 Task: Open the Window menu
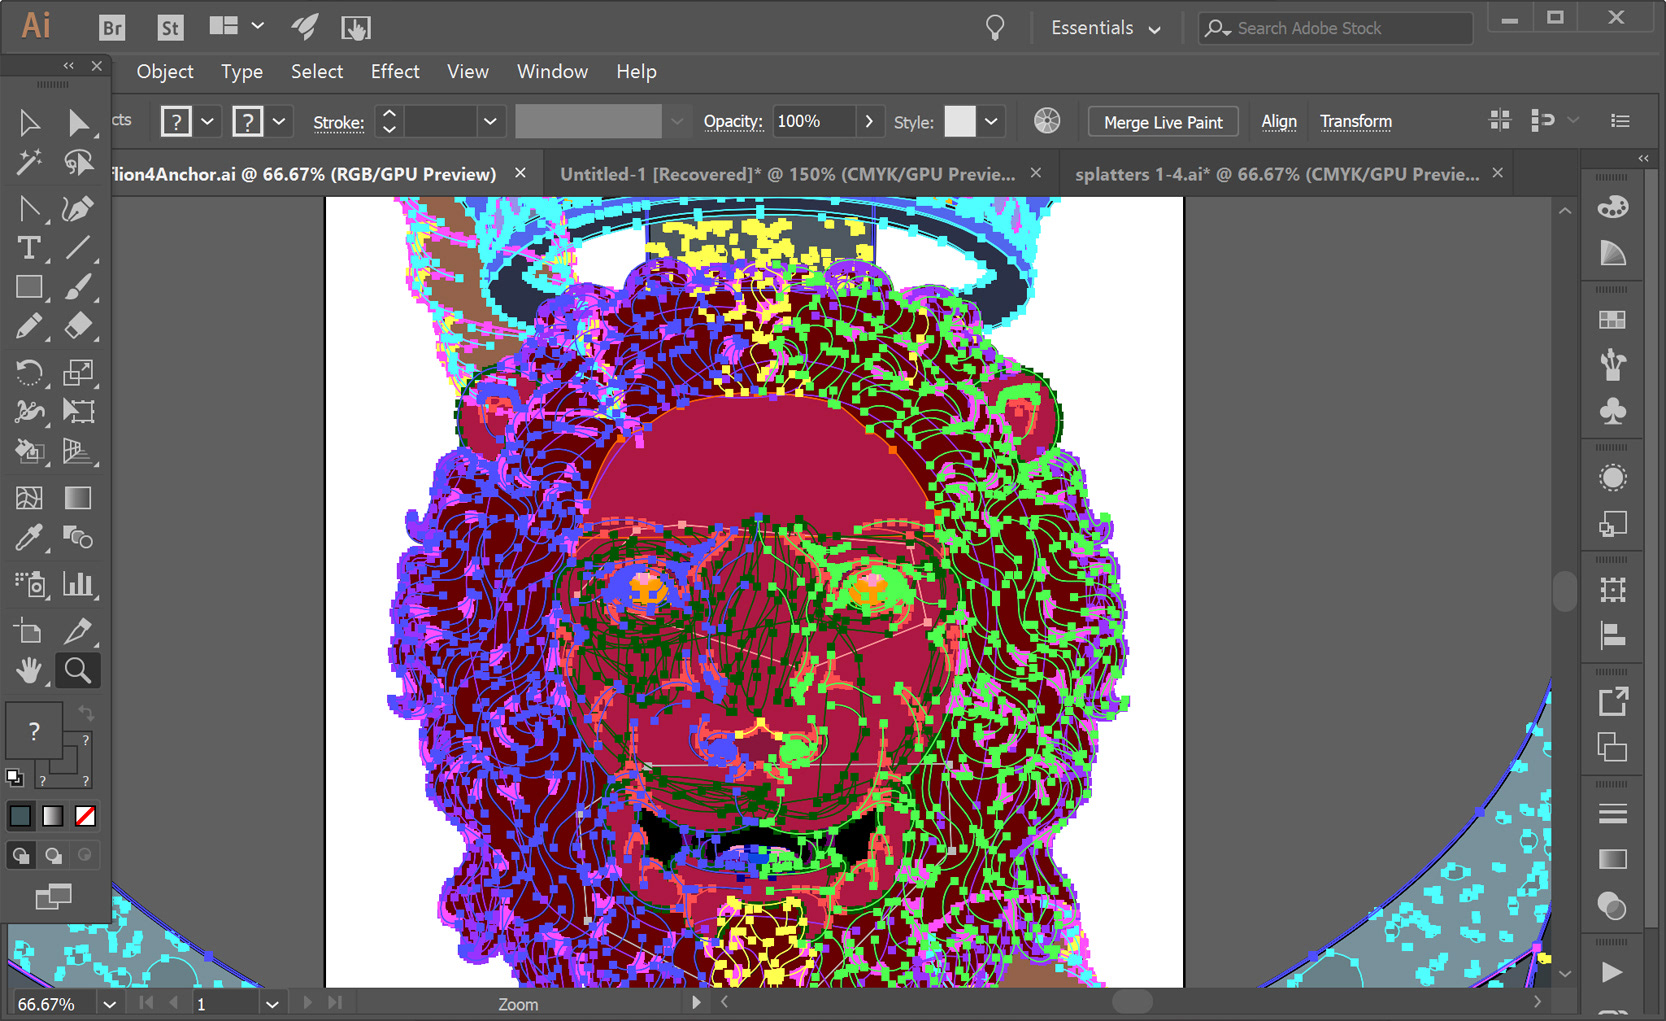[552, 72]
